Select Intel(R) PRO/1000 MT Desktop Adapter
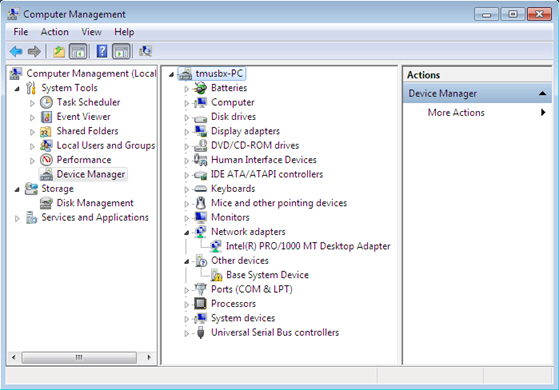 tap(308, 246)
